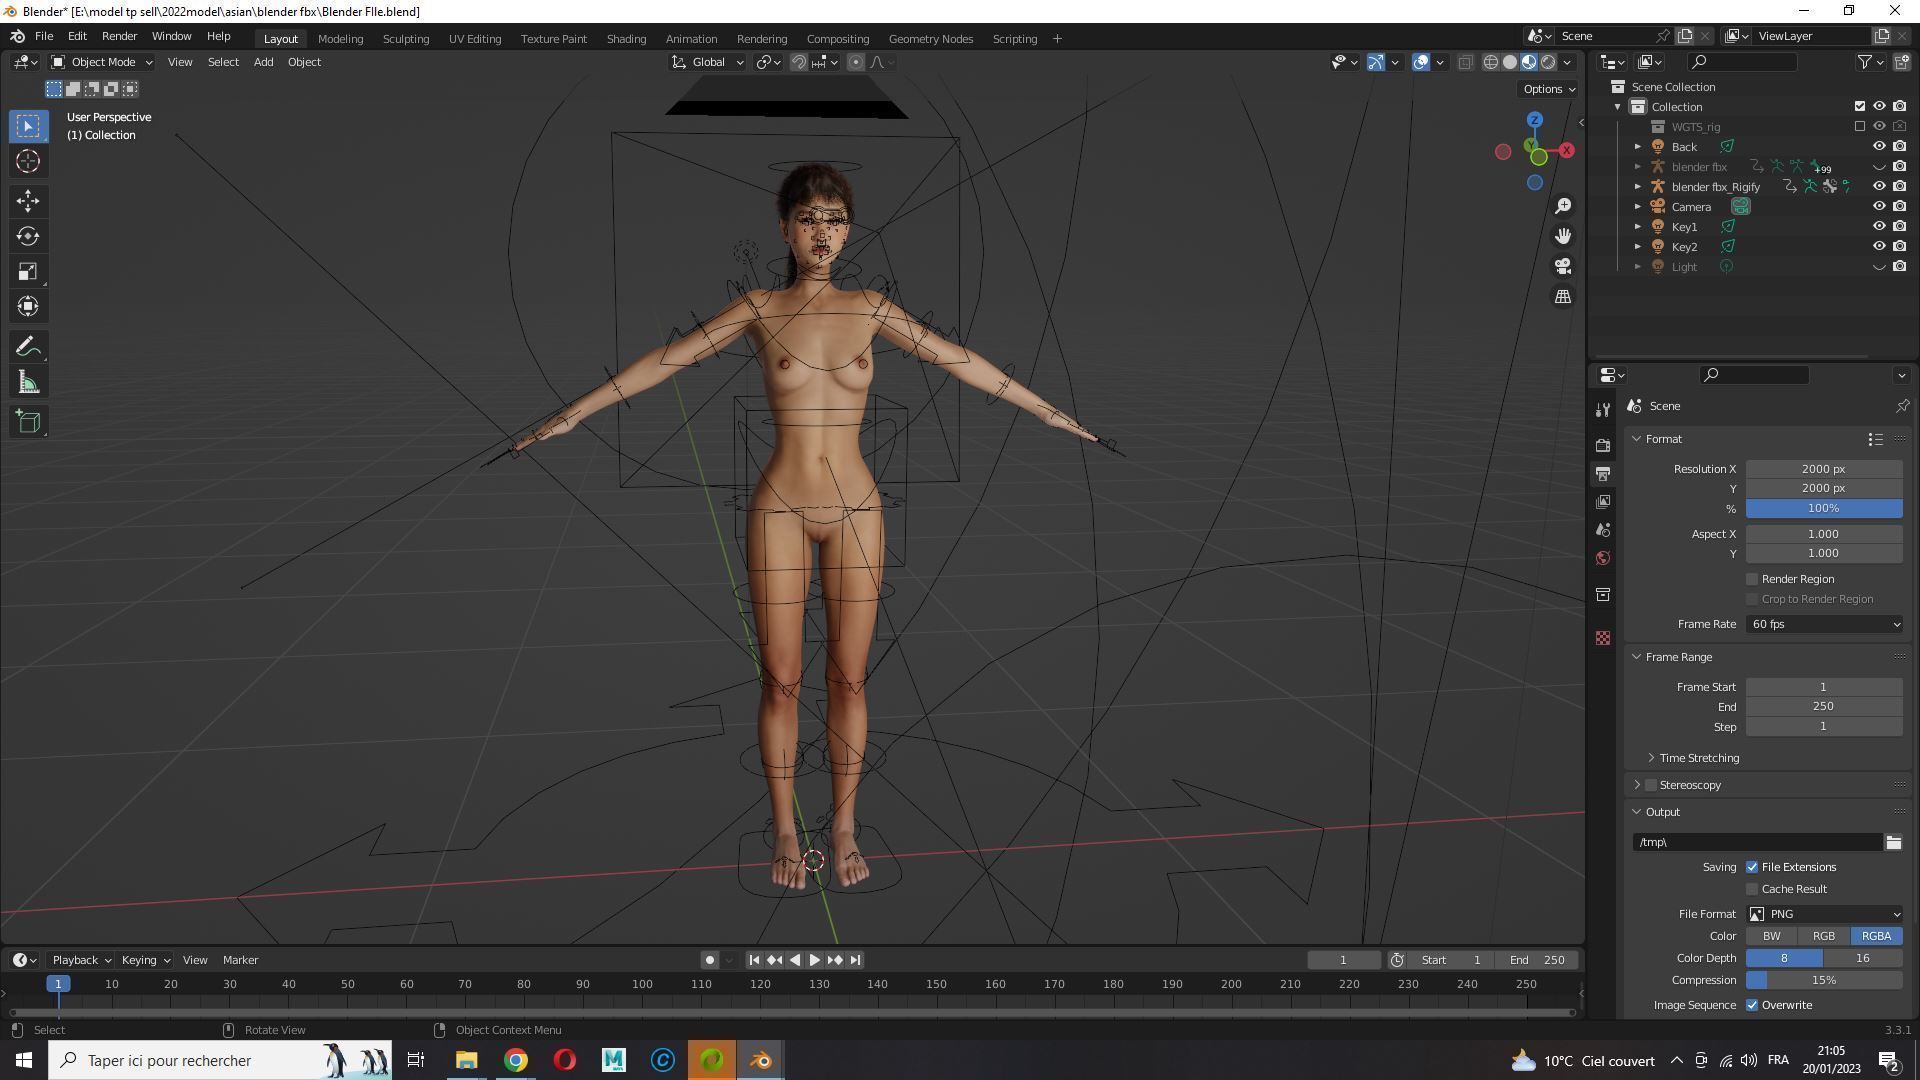1920x1080 pixels.
Task: Select RGB color mode button
Action: tap(1823, 936)
